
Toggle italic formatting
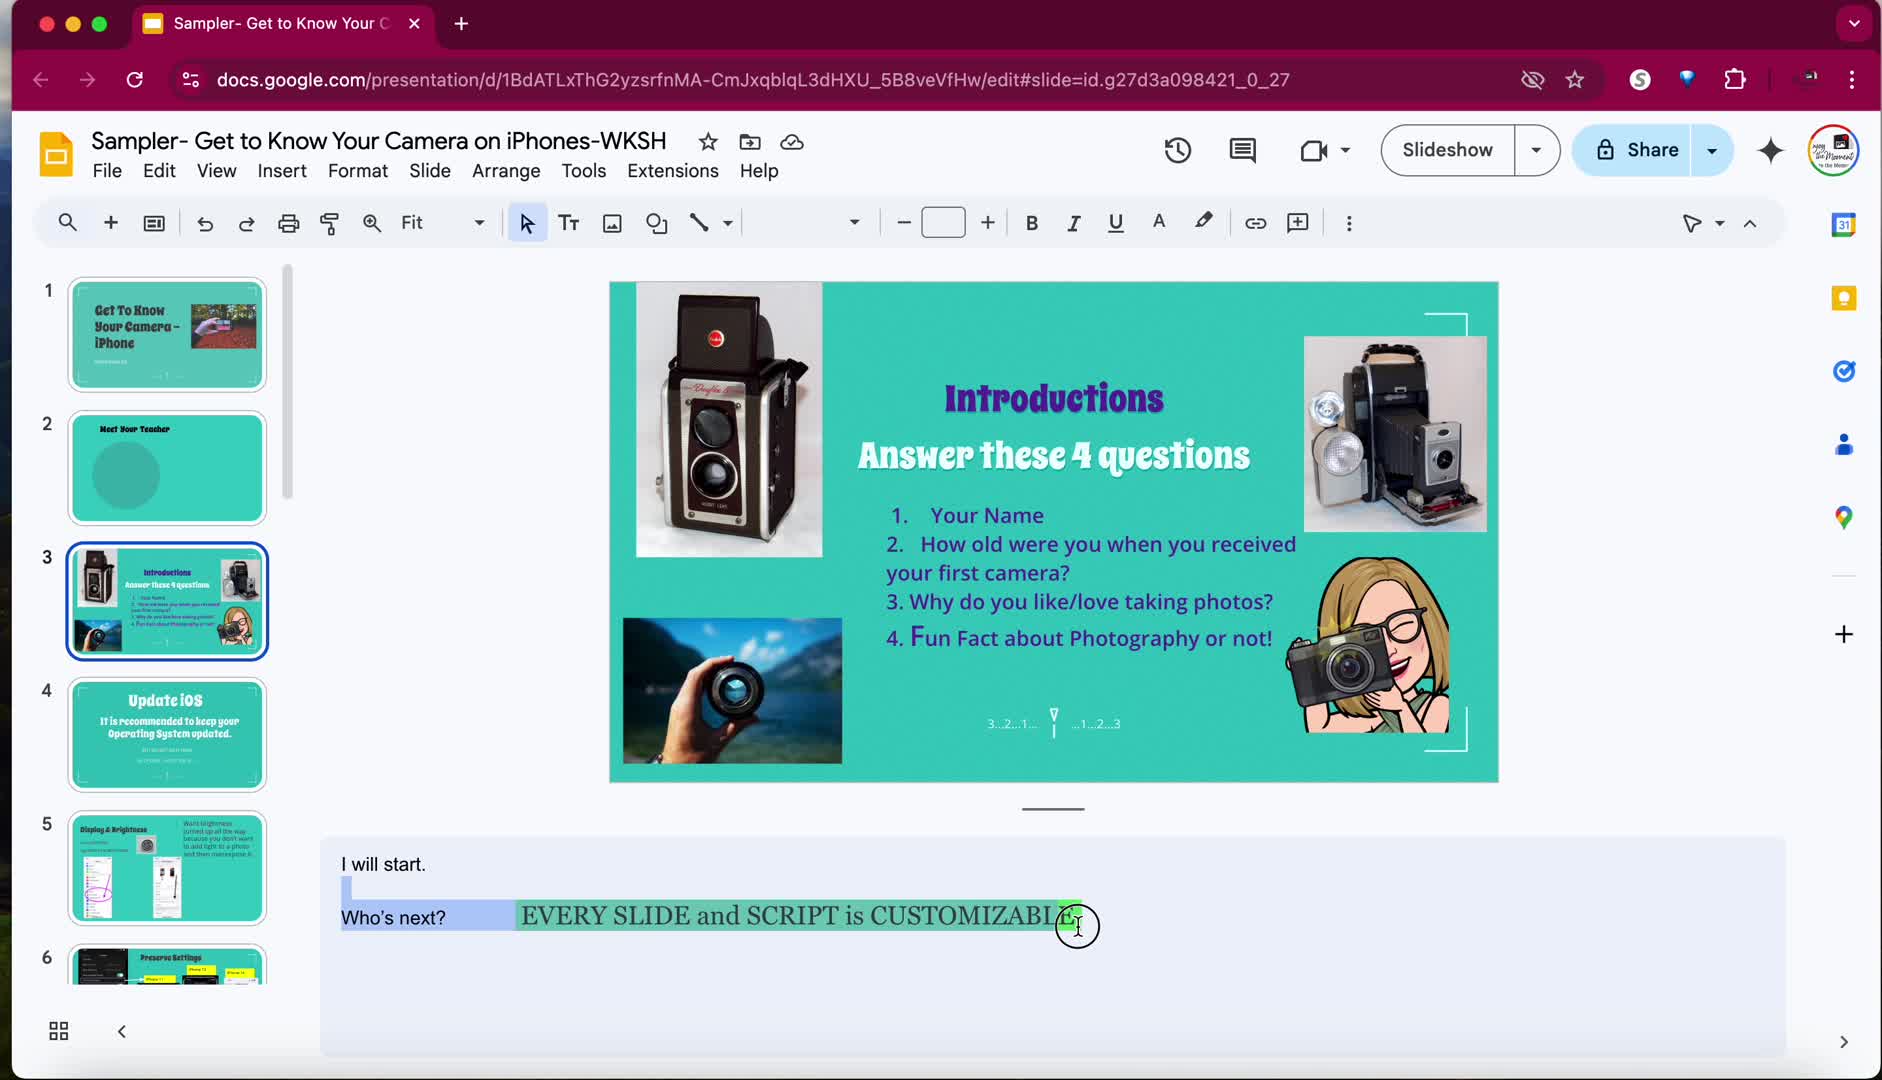click(1074, 223)
